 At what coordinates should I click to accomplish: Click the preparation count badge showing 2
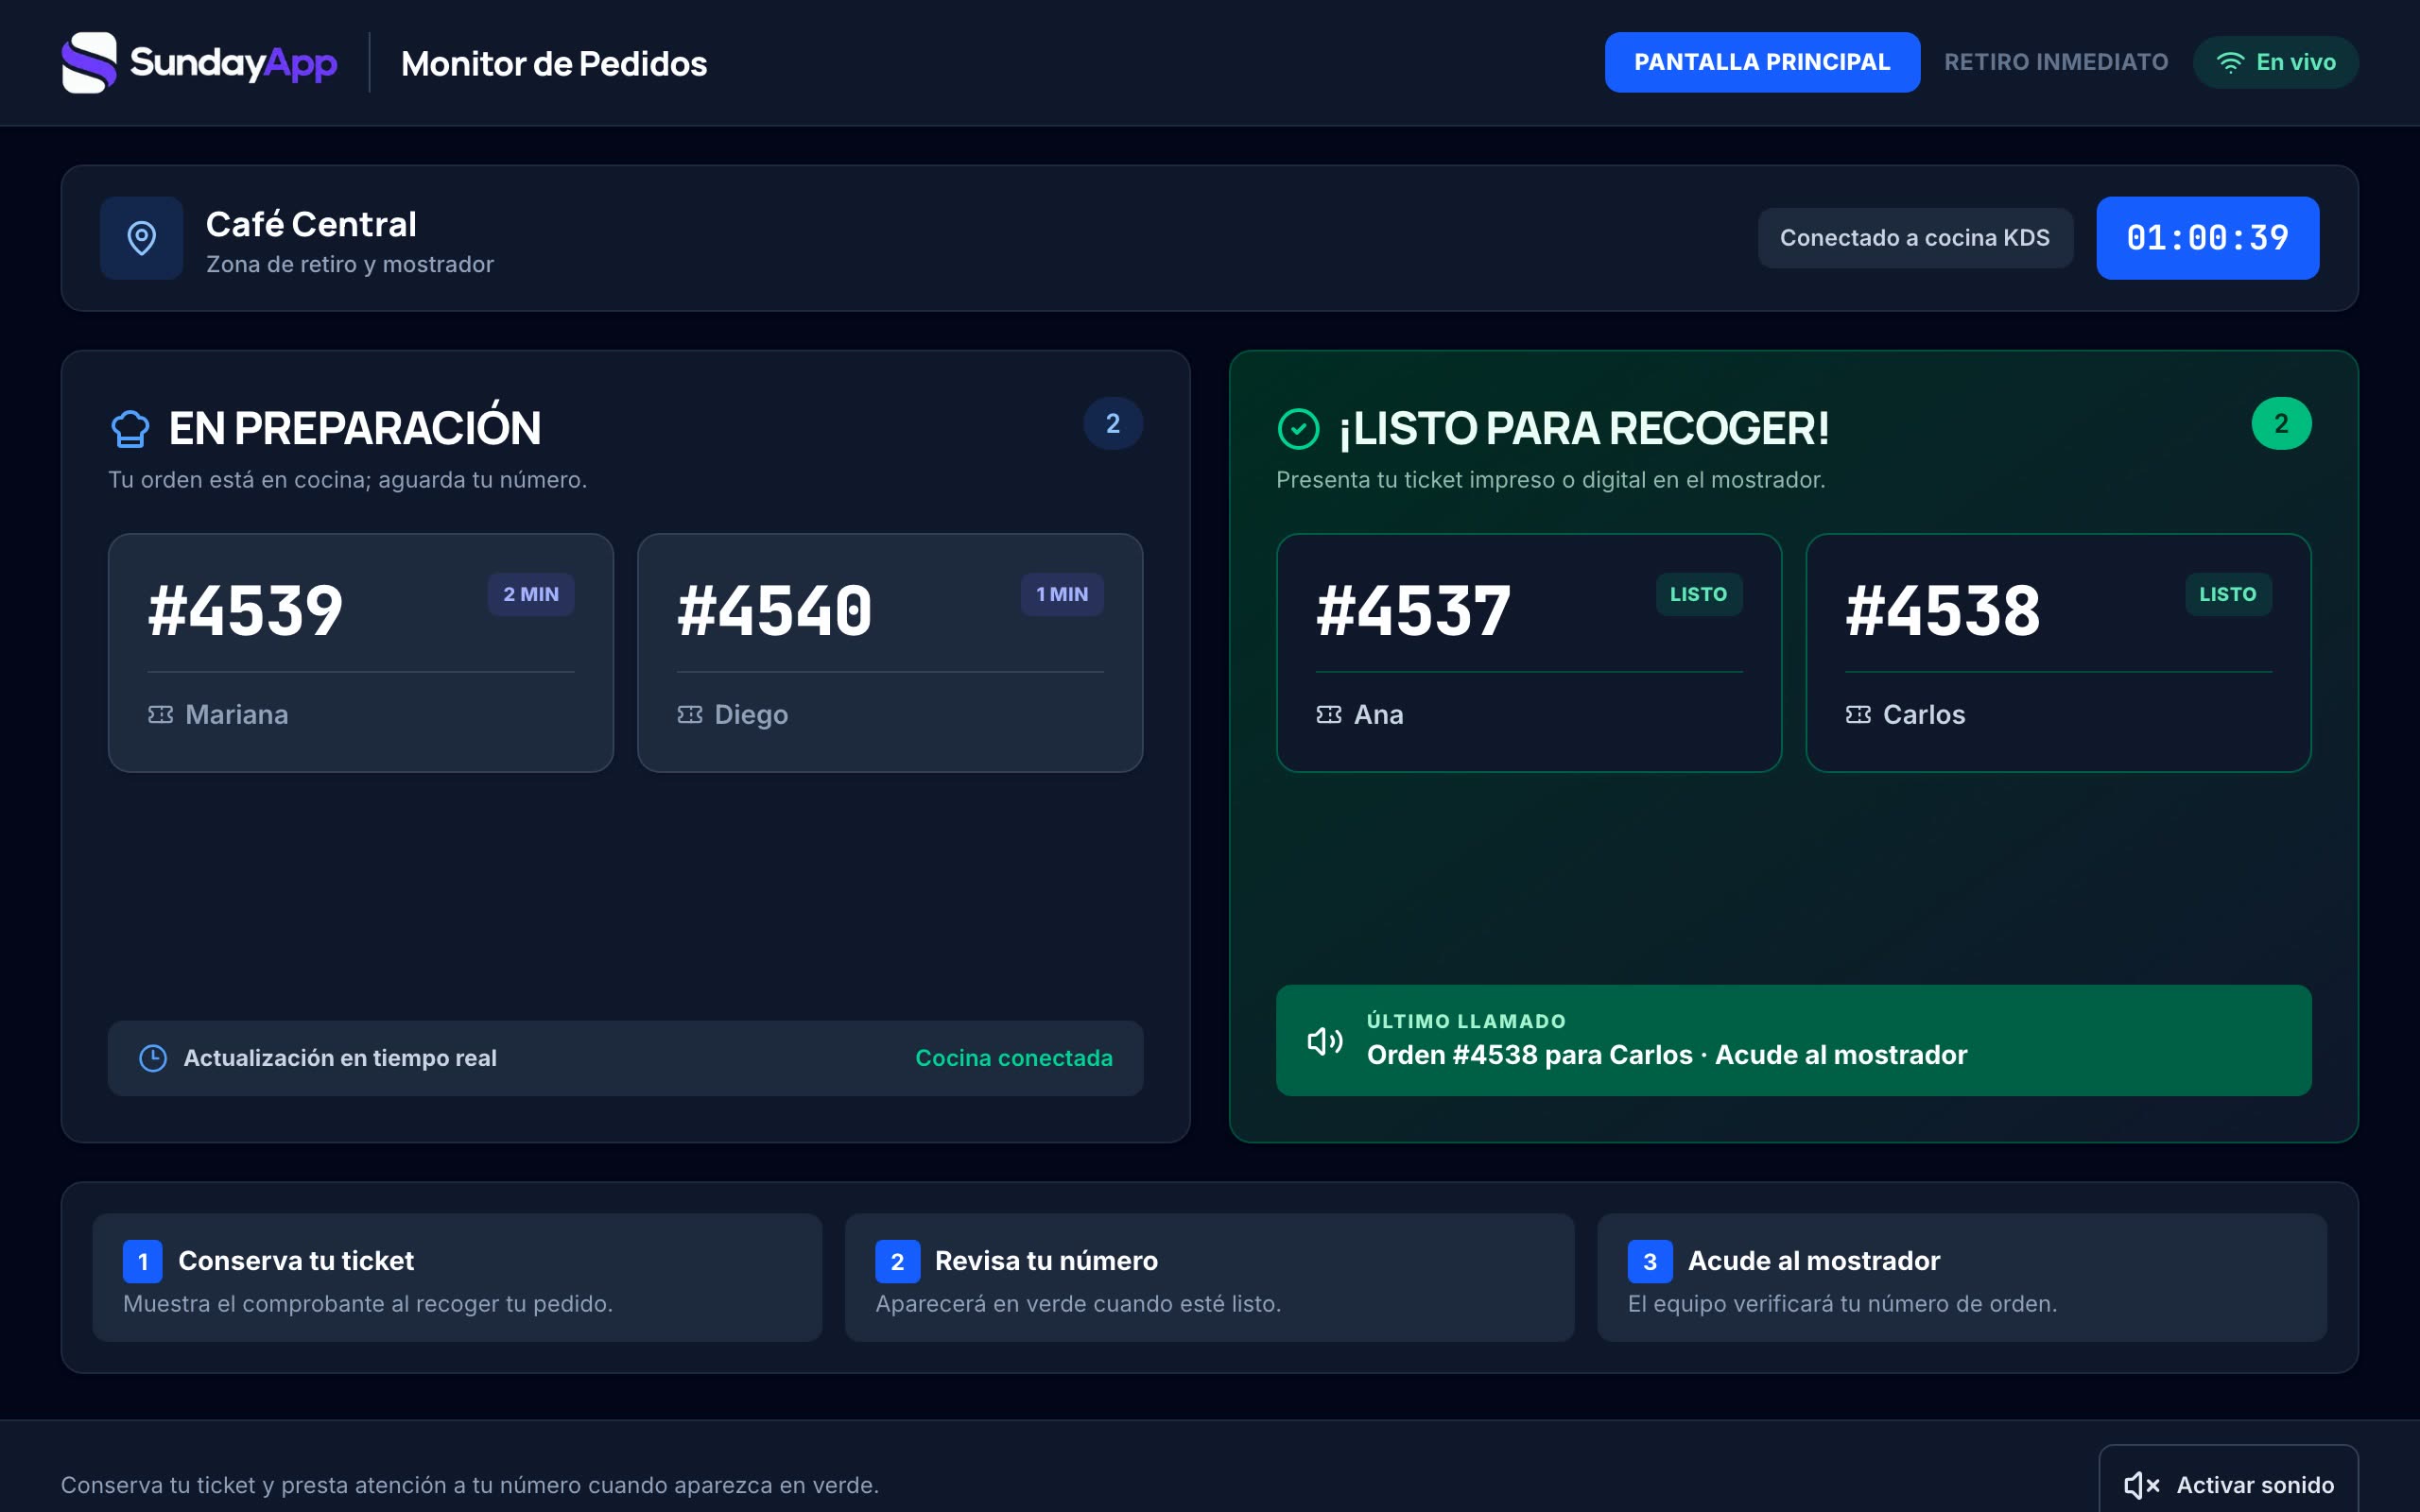point(1113,424)
